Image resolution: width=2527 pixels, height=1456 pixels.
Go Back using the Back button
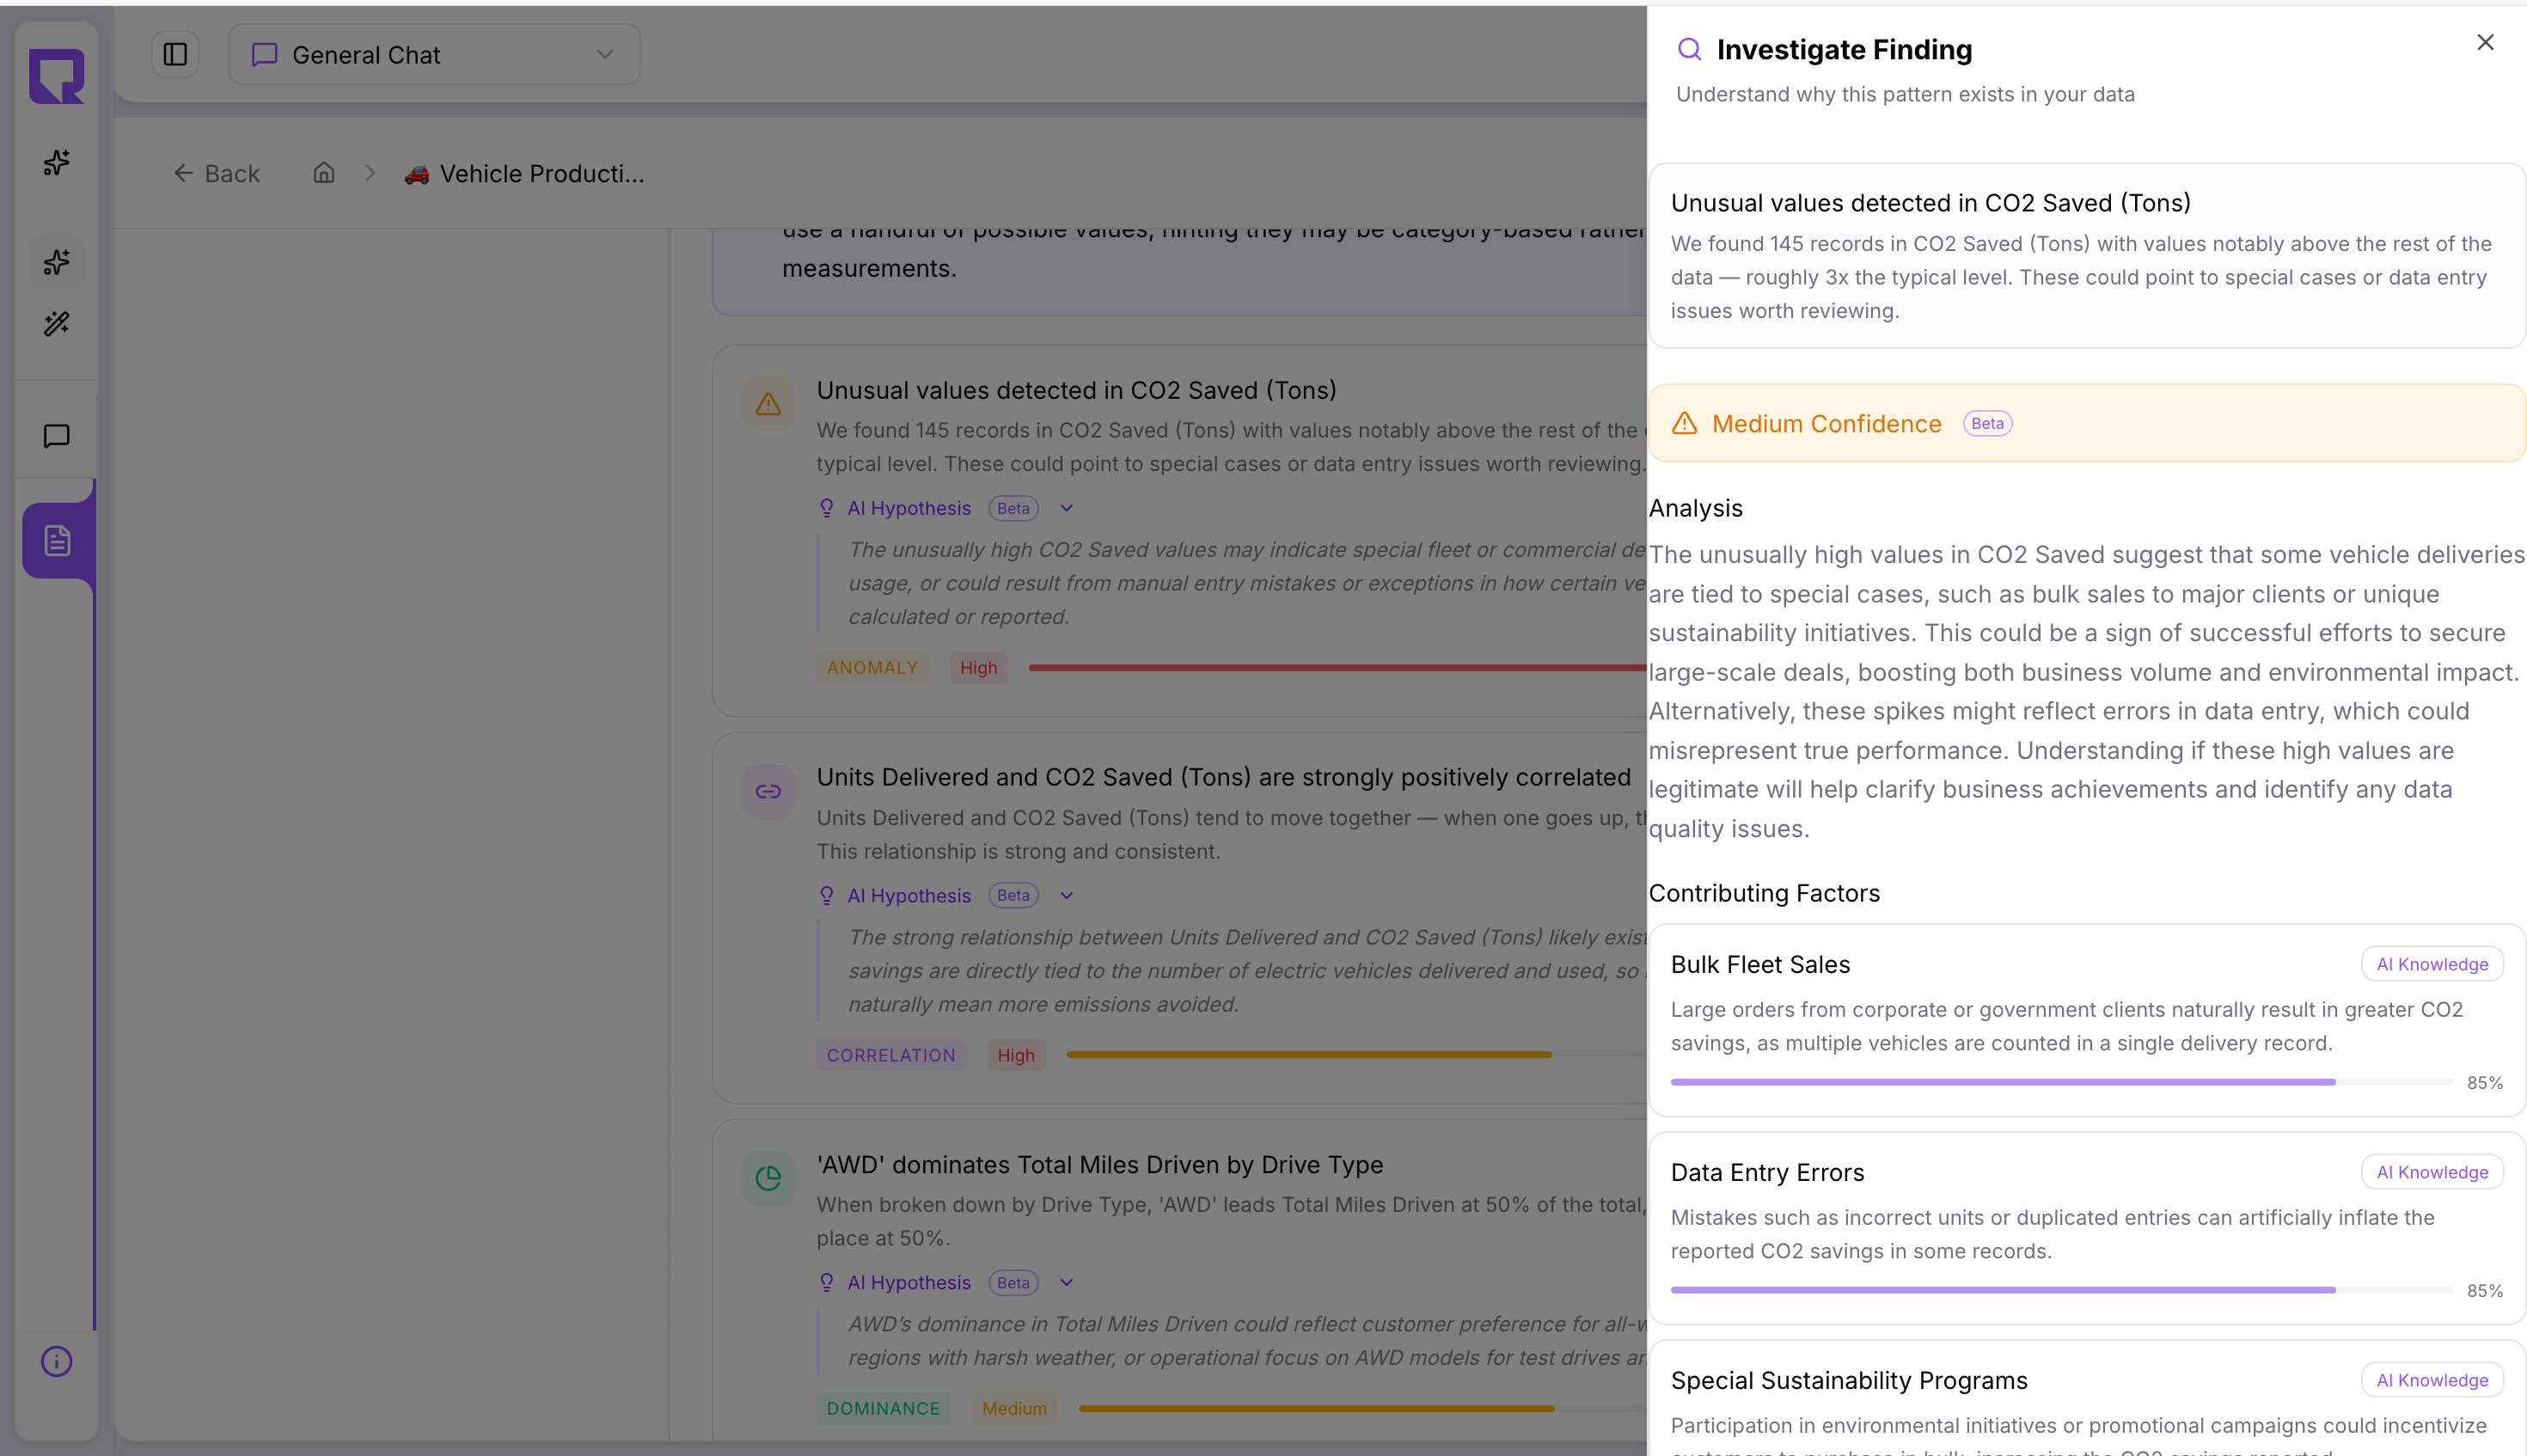216,173
